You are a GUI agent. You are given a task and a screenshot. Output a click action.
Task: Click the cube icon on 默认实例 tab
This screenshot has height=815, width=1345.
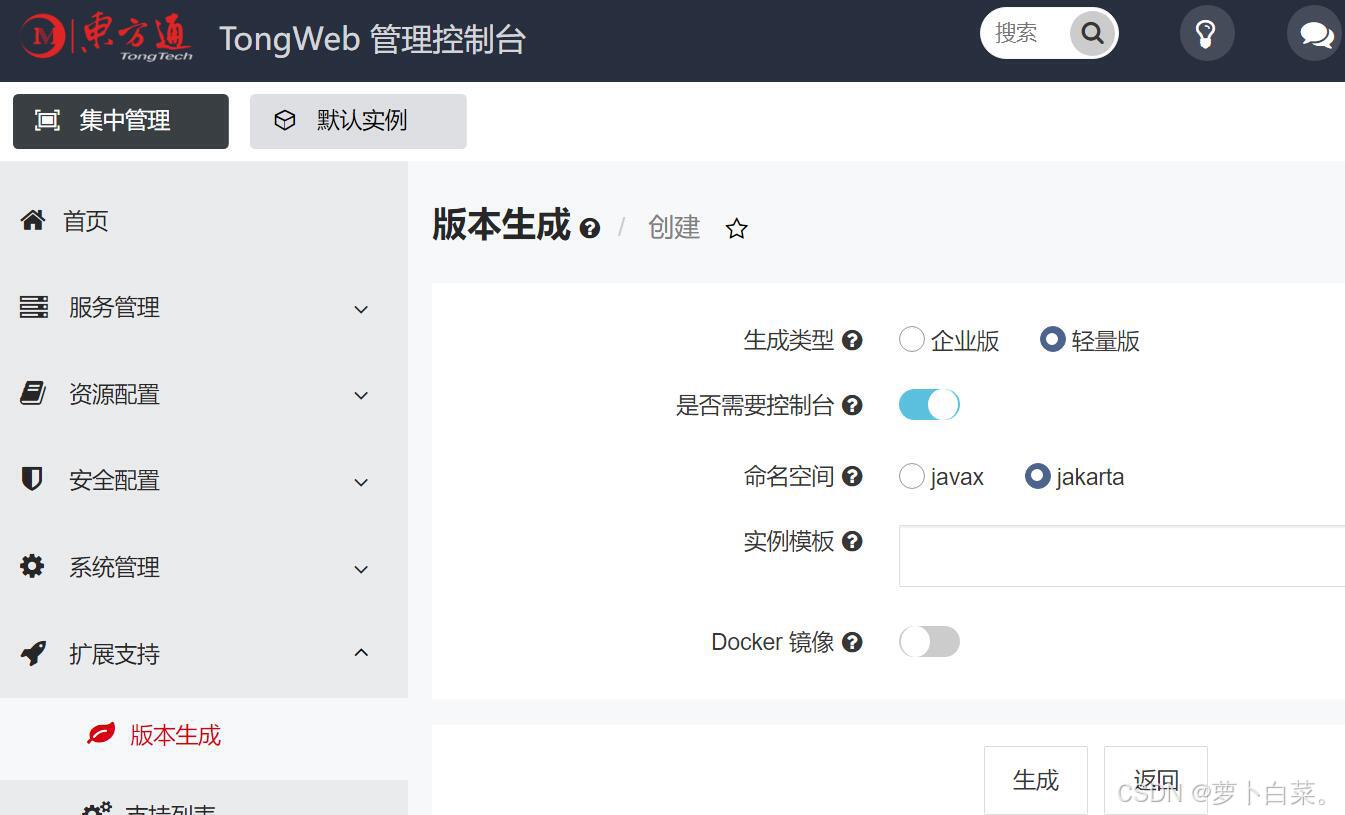[285, 120]
